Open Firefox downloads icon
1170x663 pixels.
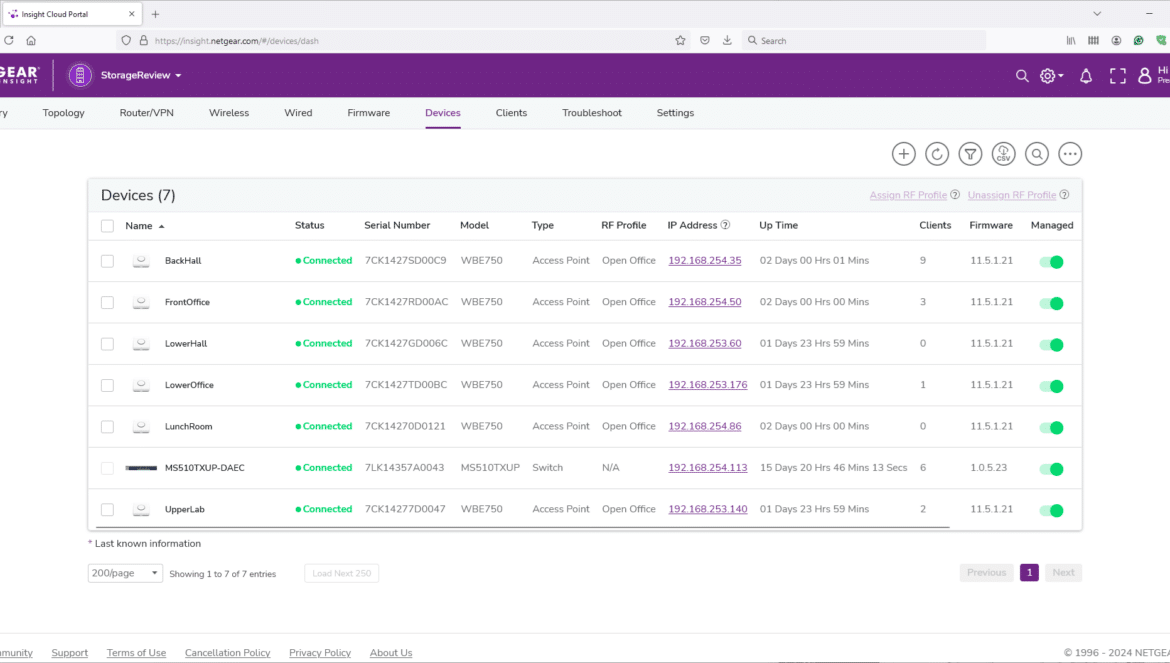tap(727, 40)
